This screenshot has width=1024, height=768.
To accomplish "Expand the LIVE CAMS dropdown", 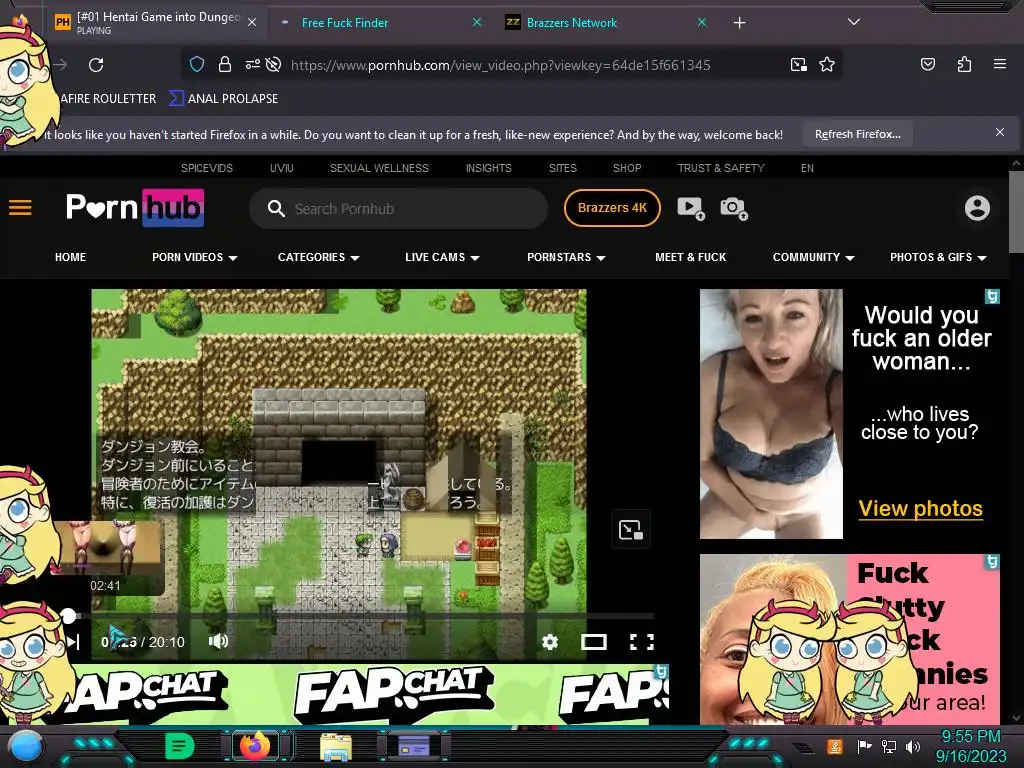I will tap(442, 257).
